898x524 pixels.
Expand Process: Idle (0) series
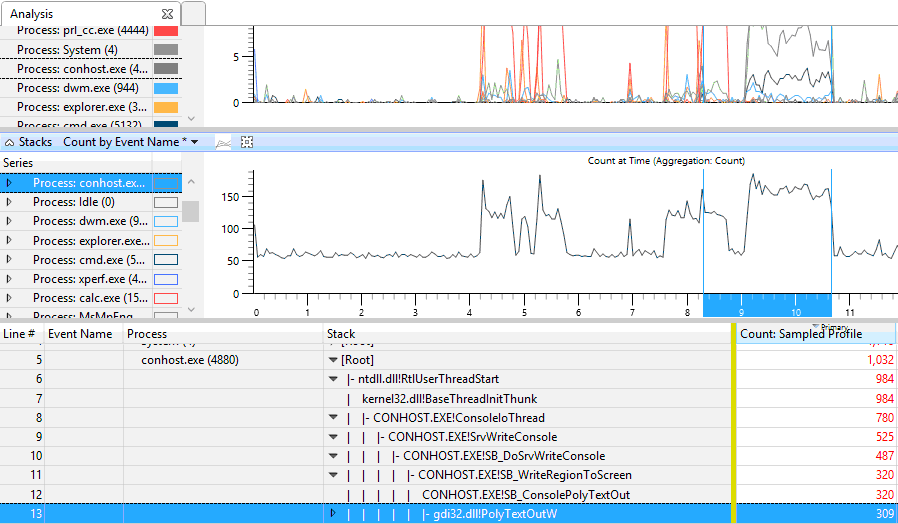tap(9, 202)
